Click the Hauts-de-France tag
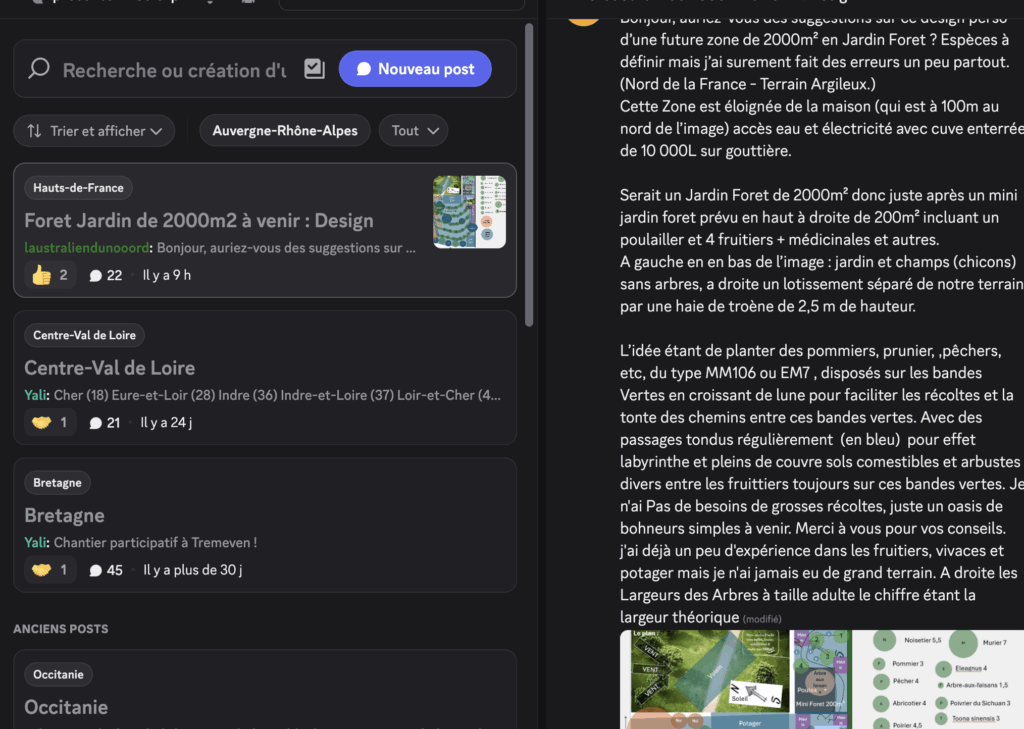 (78, 187)
